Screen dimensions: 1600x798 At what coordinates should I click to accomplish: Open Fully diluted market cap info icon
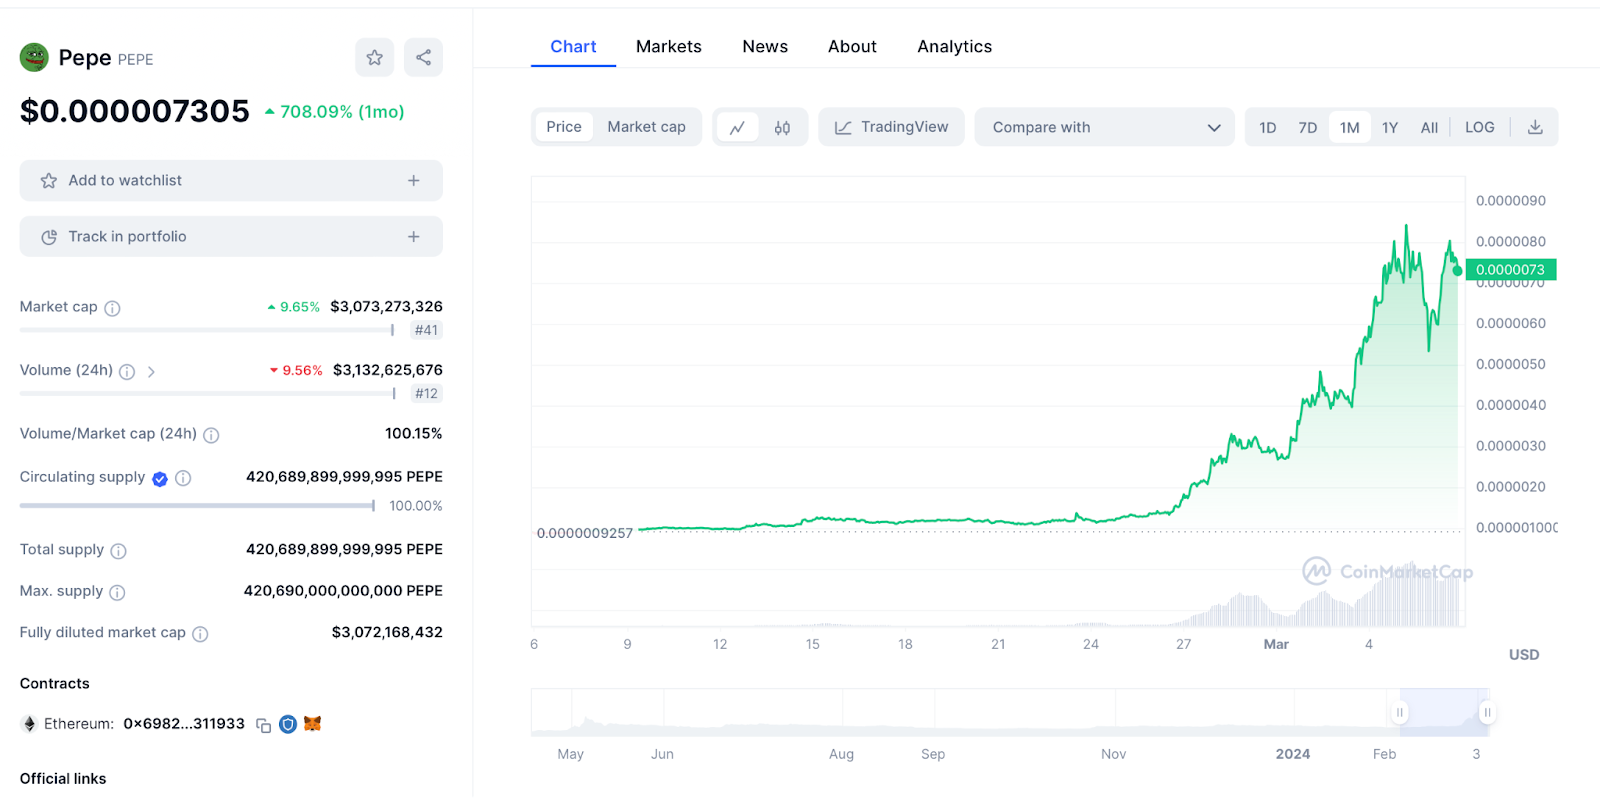pos(200,634)
